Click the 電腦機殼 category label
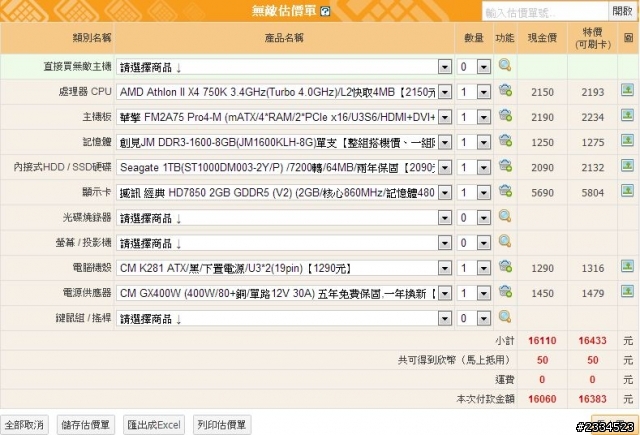Image resolution: width=640 pixels, height=435 pixels. pos(92,268)
